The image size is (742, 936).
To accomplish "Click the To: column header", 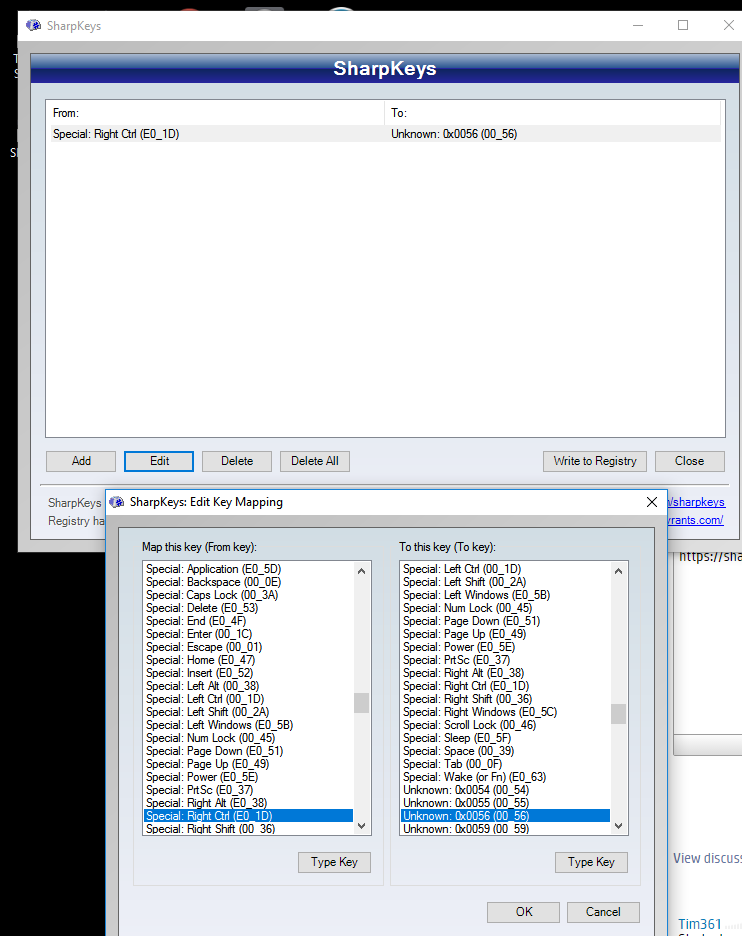I will click(552, 113).
